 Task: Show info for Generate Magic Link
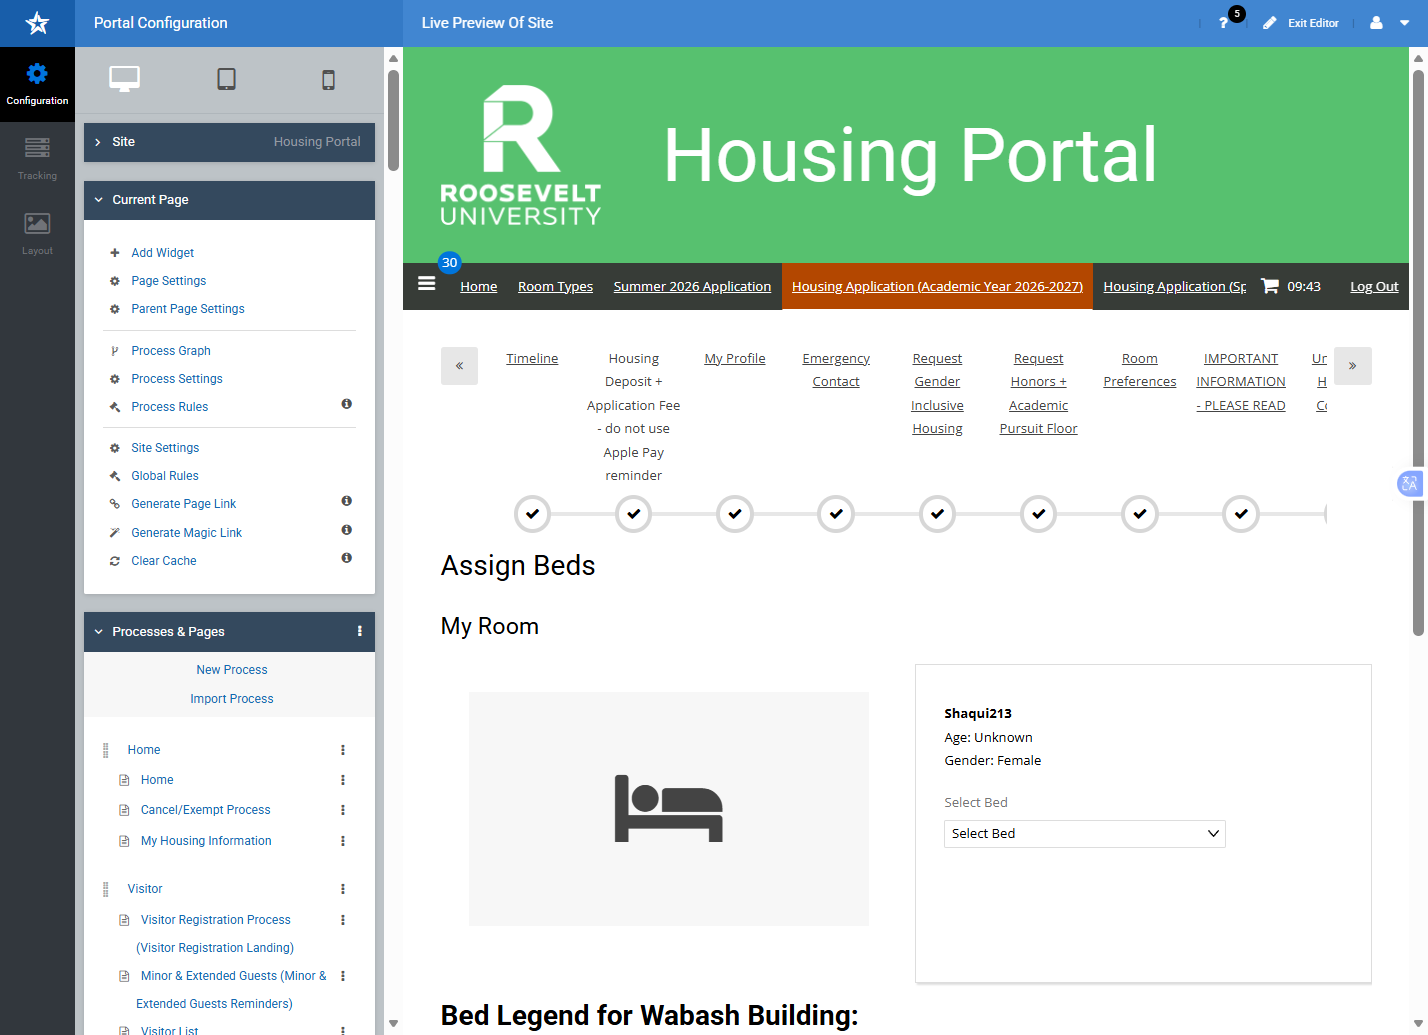click(x=346, y=530)
